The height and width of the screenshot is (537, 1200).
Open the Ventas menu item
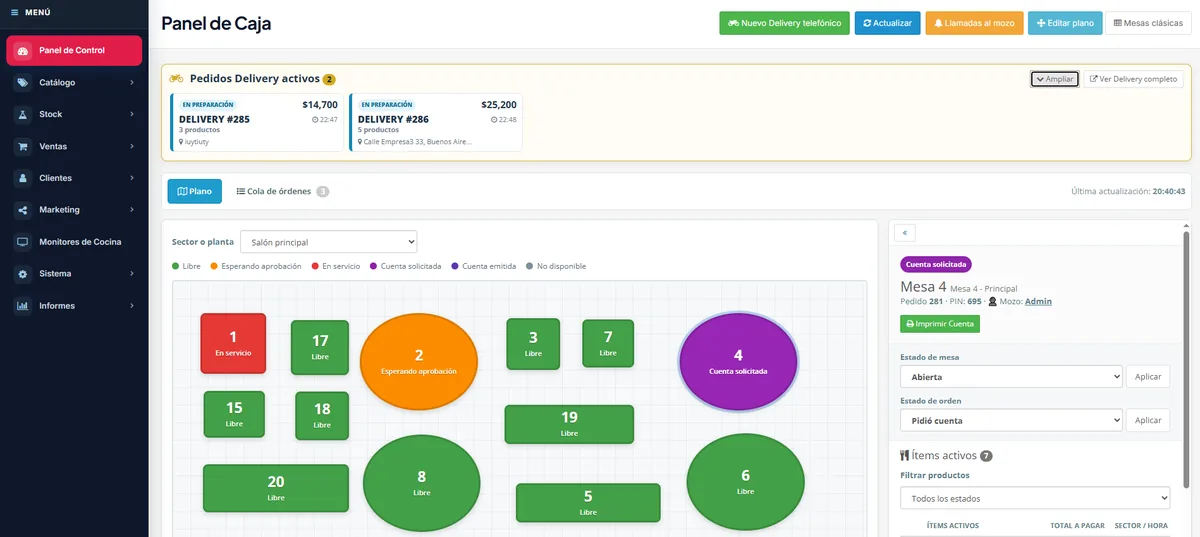pos(74,147)
